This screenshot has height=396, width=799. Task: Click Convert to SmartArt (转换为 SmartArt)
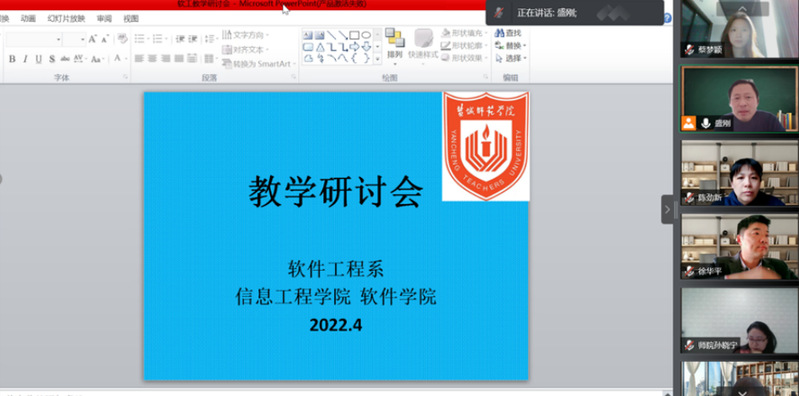256,64
